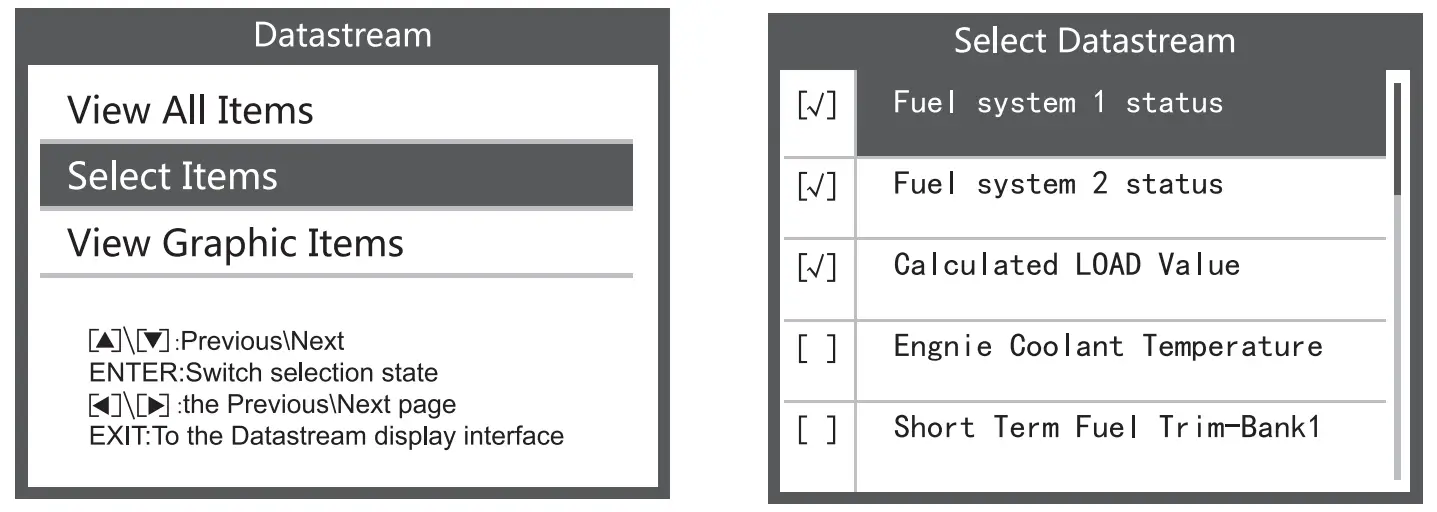Click the Select Datastream scrollbar thumb
Viewport: 1437px width, 512px height.
[1397, 138]
